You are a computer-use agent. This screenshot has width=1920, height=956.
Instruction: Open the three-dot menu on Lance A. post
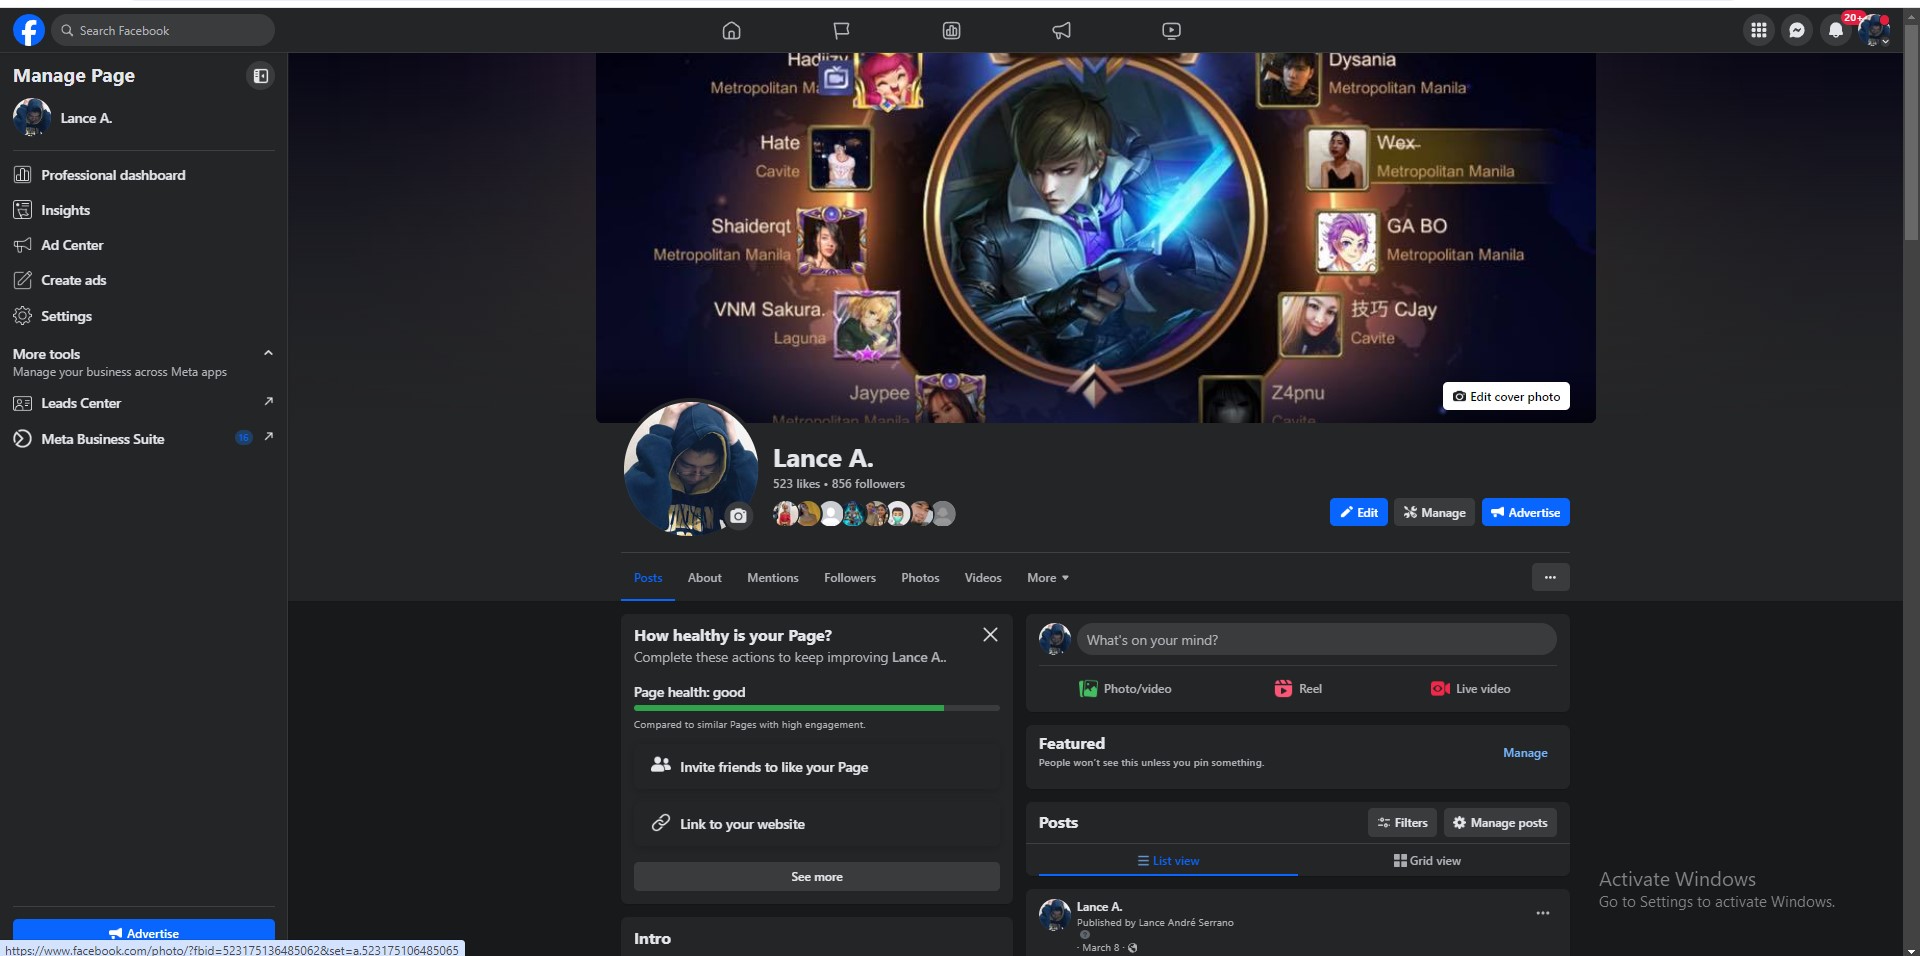click(x=1543, y=913)
